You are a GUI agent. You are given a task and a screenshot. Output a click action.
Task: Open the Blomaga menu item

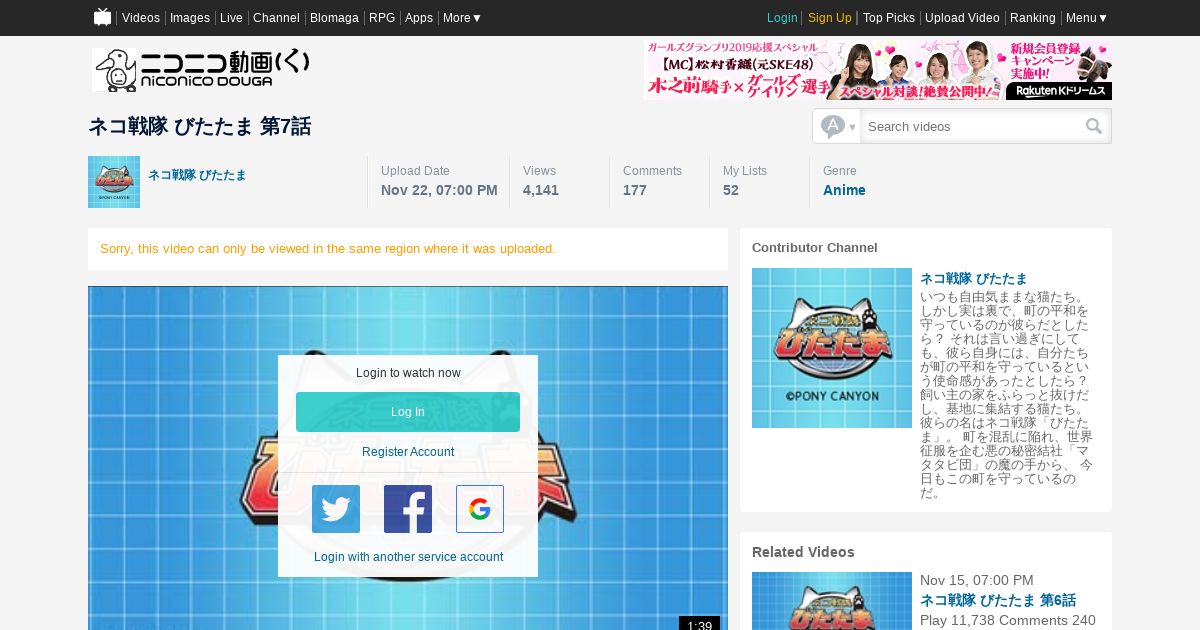tap(334, 18)
